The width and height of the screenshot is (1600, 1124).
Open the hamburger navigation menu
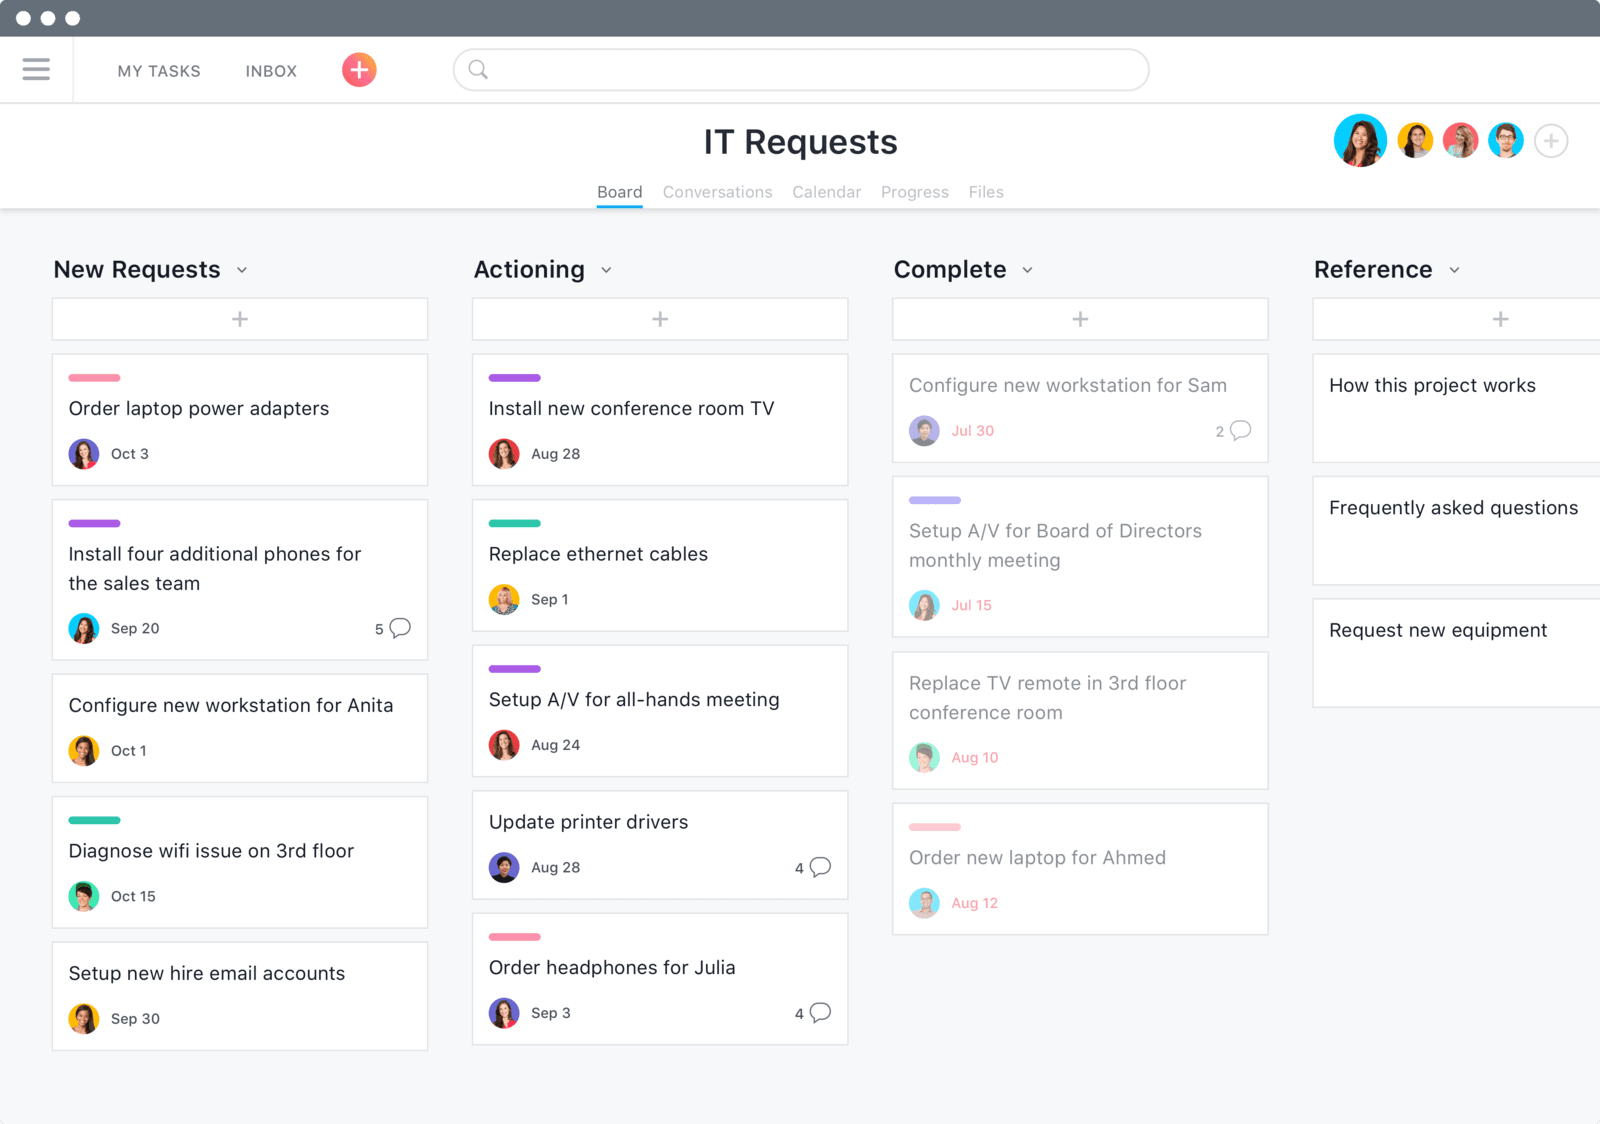pos(36,69)
